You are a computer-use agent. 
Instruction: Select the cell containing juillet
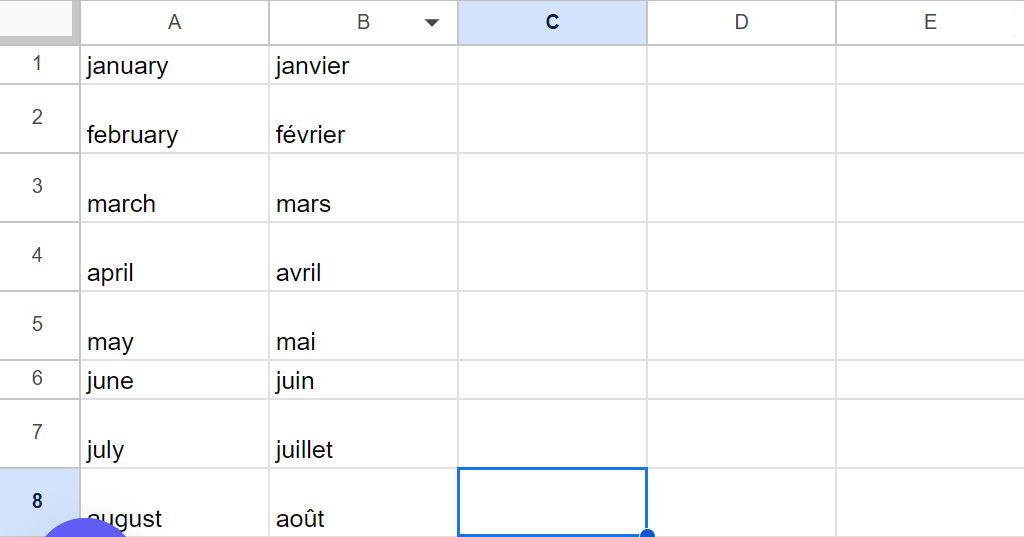pos(363,434)
